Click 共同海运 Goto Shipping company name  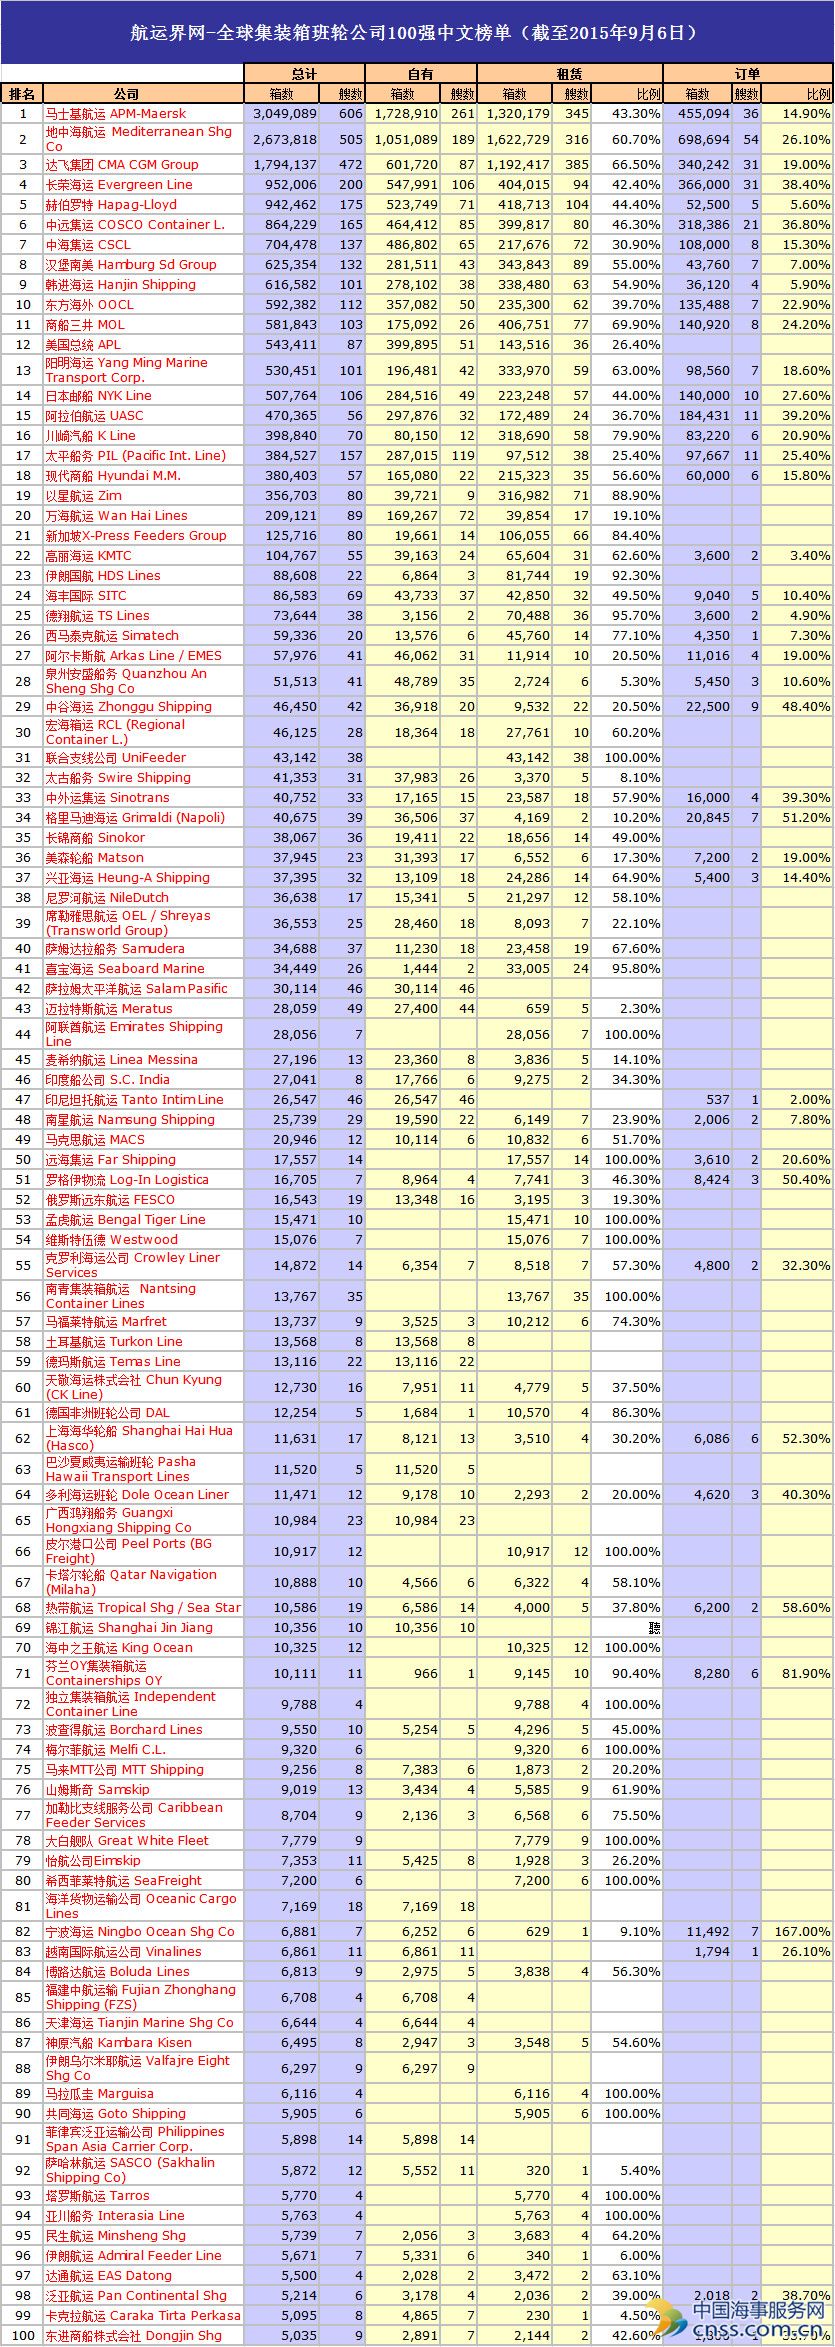tap(116, 2114)
